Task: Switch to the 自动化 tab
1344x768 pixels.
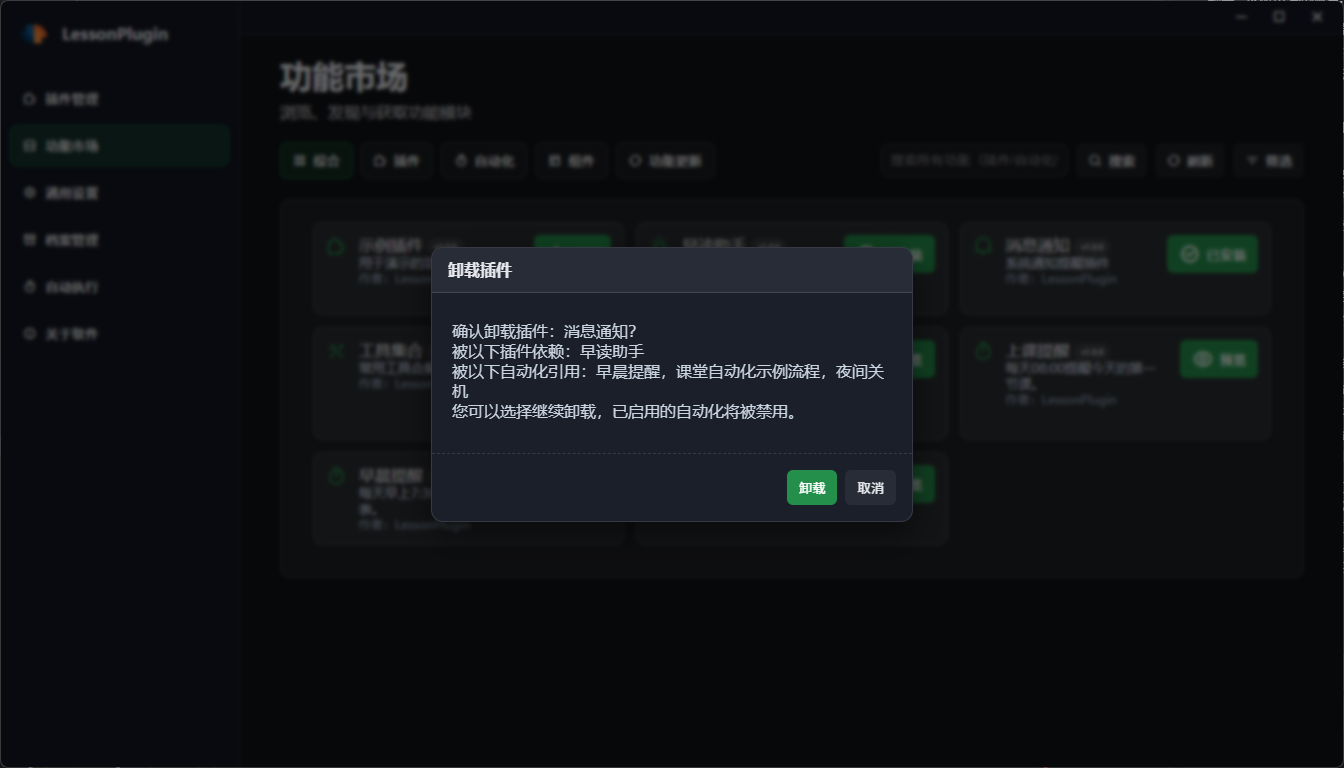Action: (x=484, y=160)
